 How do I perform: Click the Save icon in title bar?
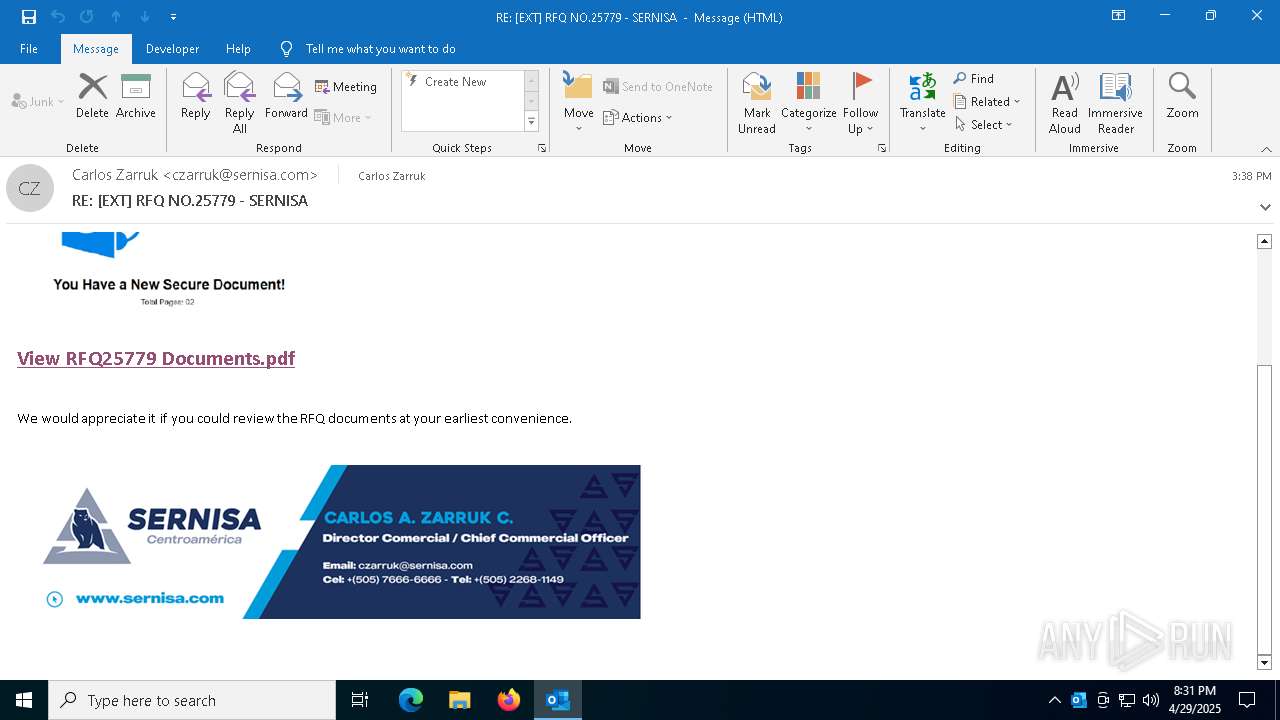click(x=29, y=16)
